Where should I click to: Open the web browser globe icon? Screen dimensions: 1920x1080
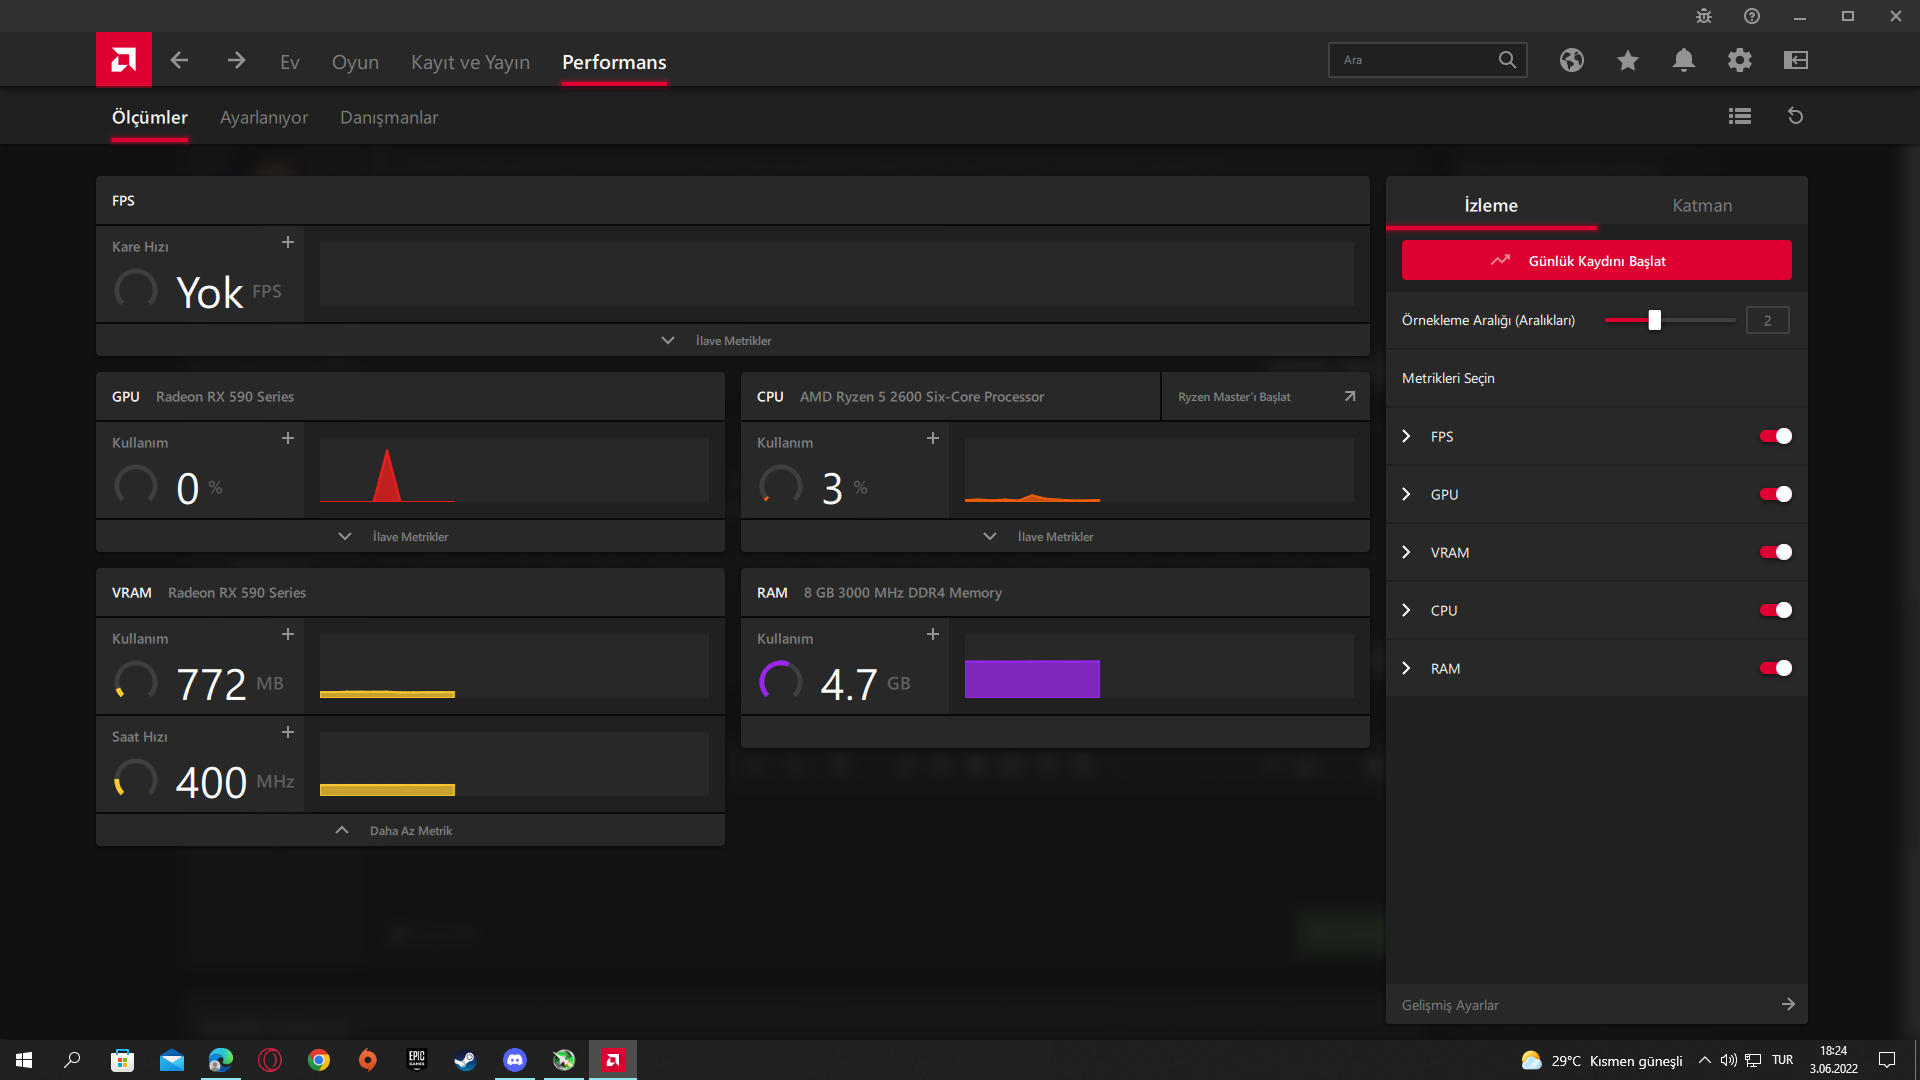pos(1571,60)
